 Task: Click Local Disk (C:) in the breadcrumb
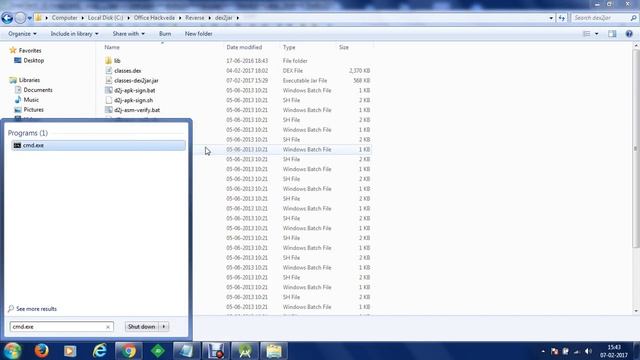click(105, 18)
